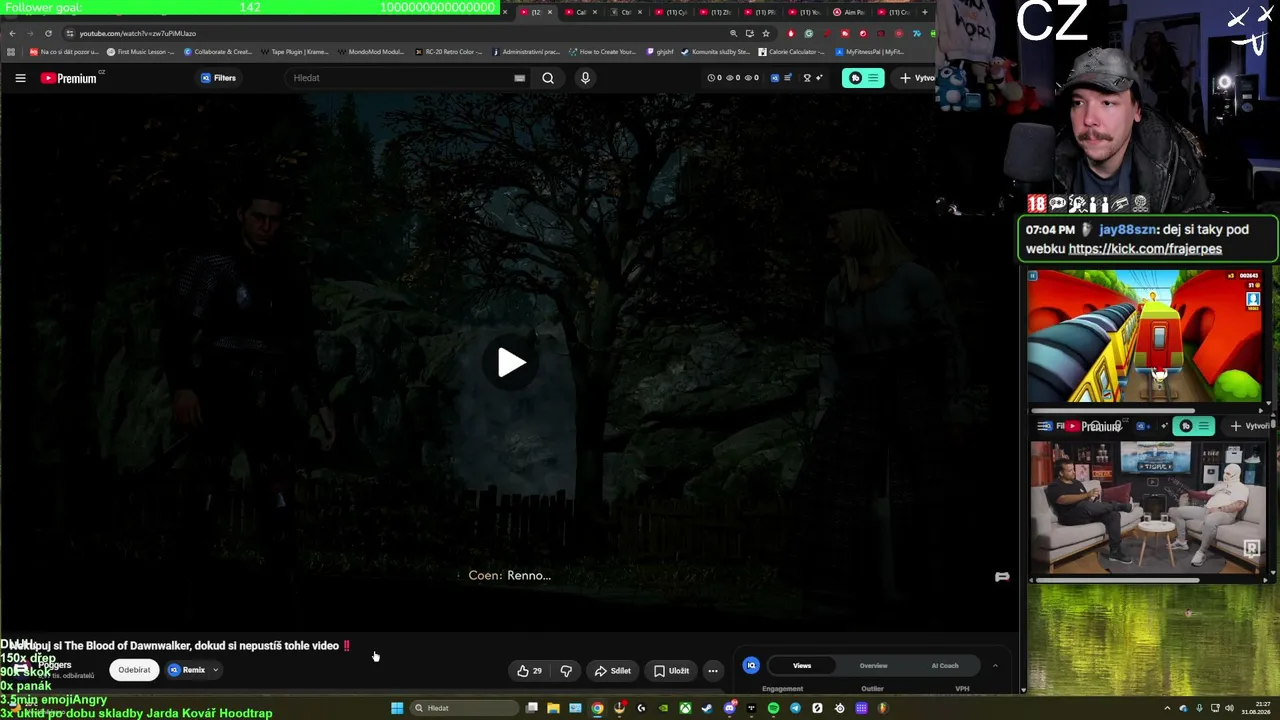Open the "MyFitnessPal" bookmark
The image size is (1280, 720).
point(870,52)
